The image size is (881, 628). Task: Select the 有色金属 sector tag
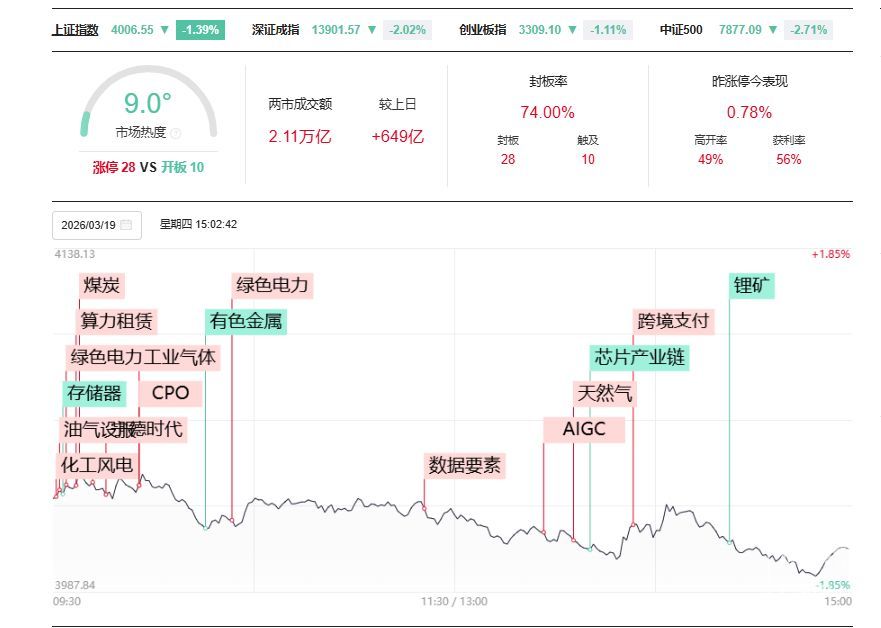click(246, 321)
